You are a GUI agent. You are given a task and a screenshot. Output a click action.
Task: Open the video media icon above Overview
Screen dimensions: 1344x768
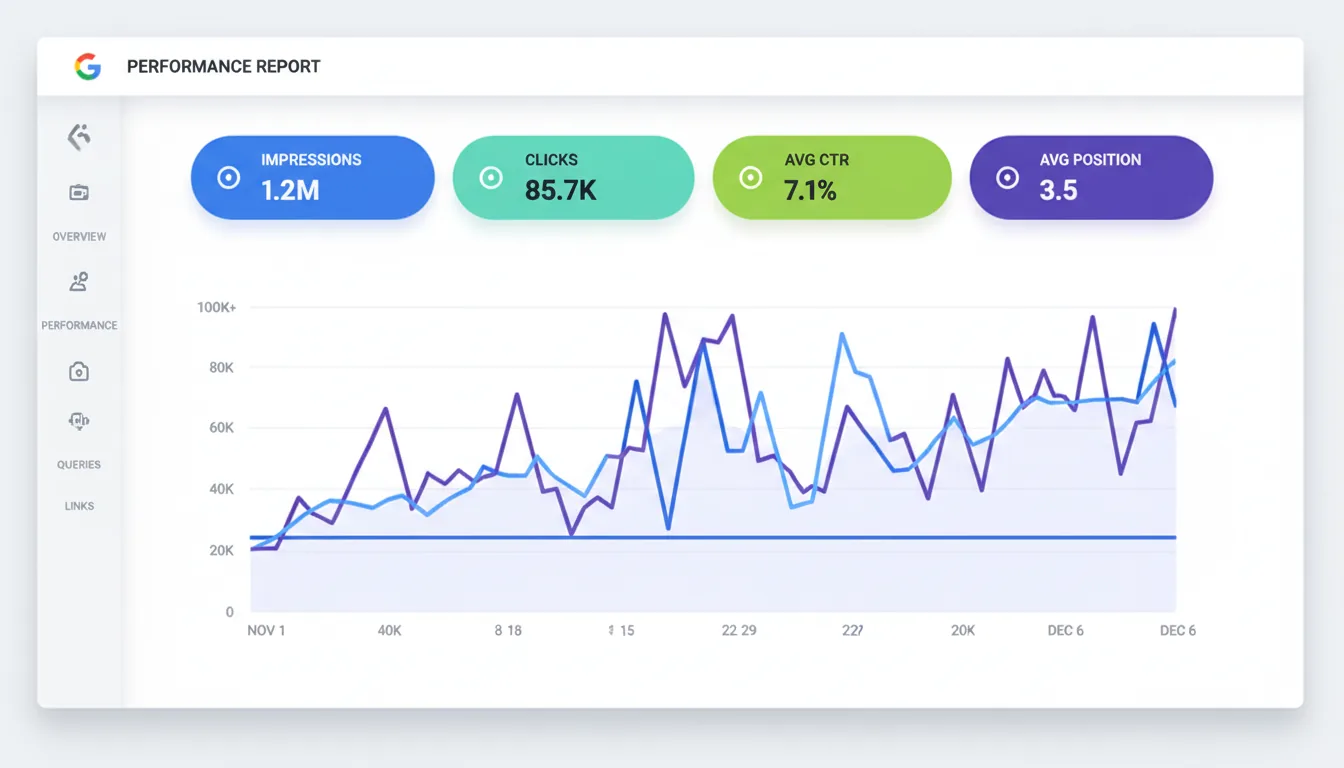pyautogui.click(x=78, y=192)
